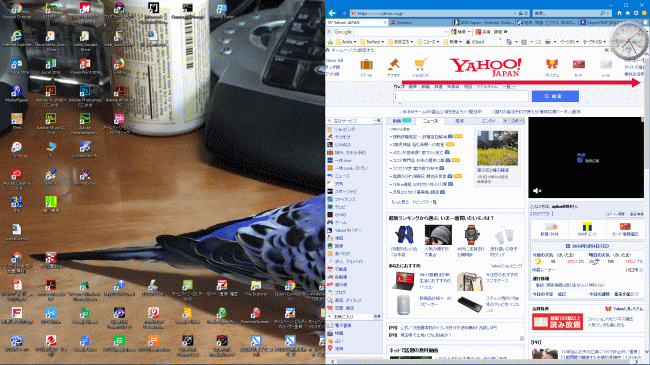The height and width of the screenshot is (365, 650).
Task: Open the address bar URL dropdown arrow
Action: click(514, 13)
